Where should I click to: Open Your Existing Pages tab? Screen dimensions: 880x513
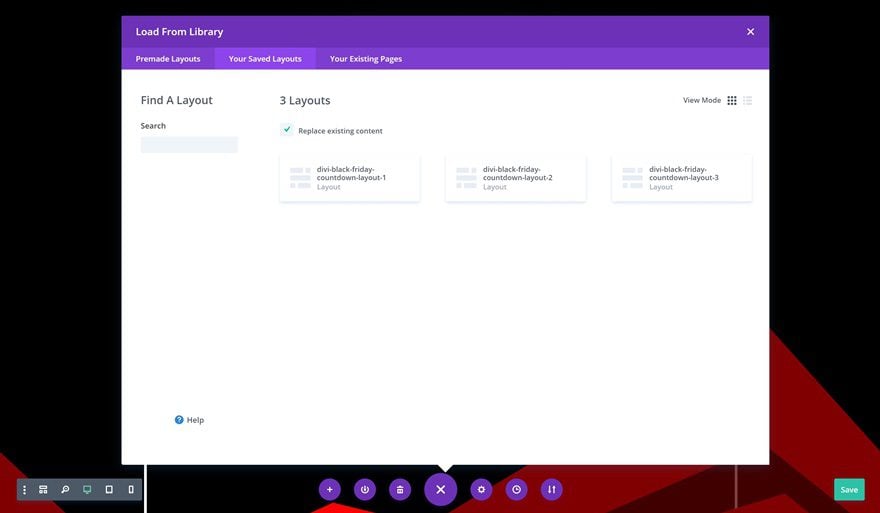click(x=366, y=59)
